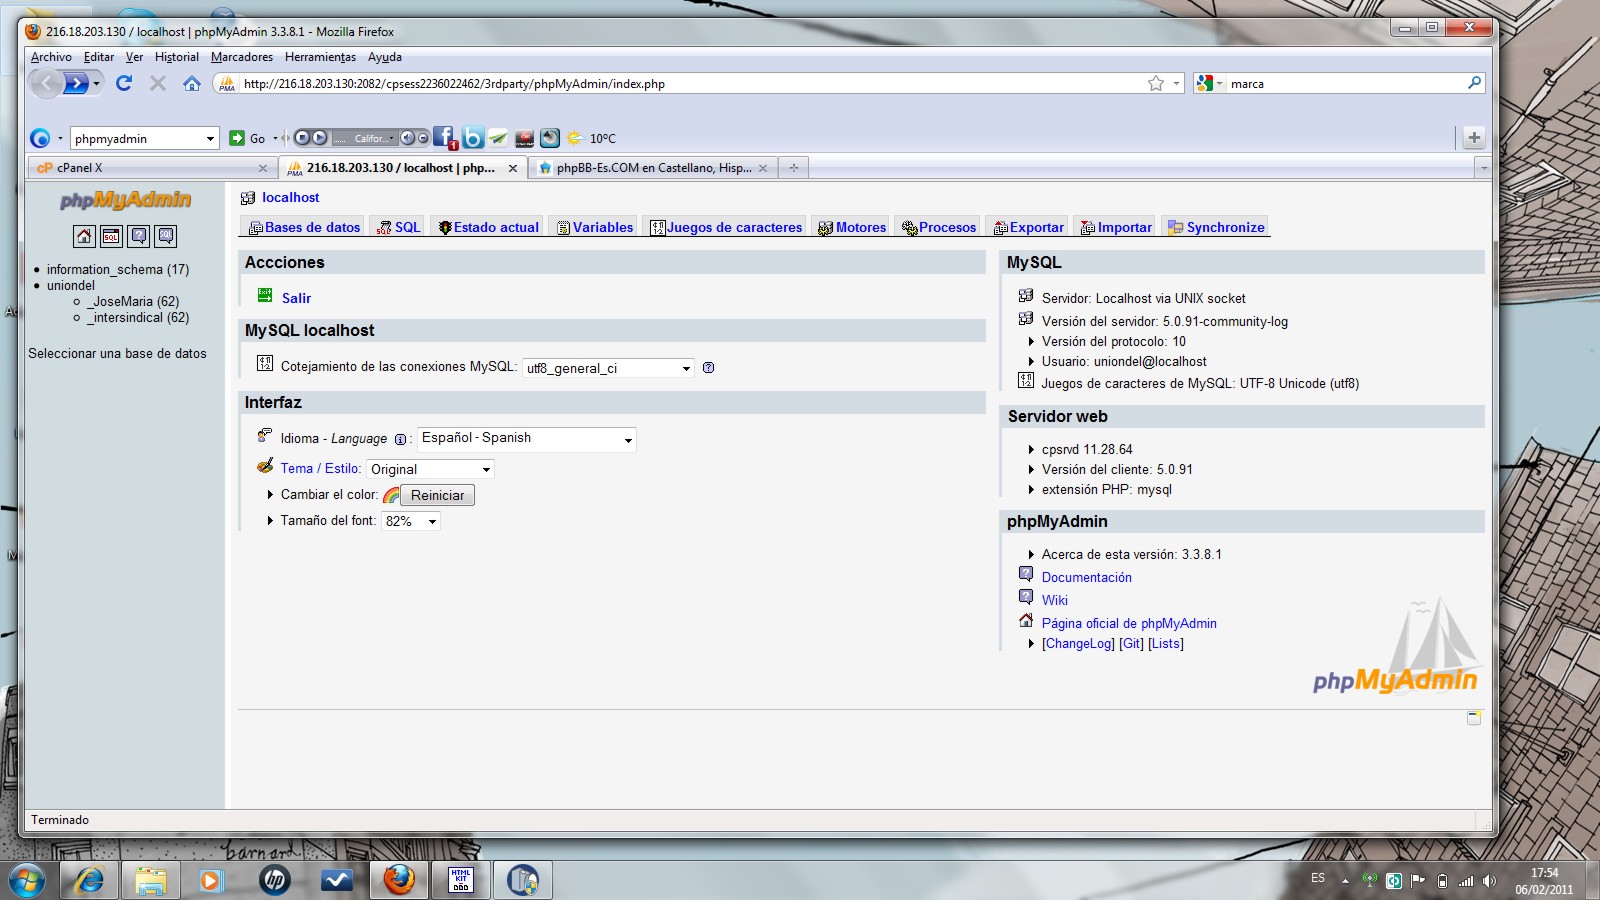This screenshot has width=1600, height=900.
Task: Select the information_schema (17) database
Action: pos(118,269)
